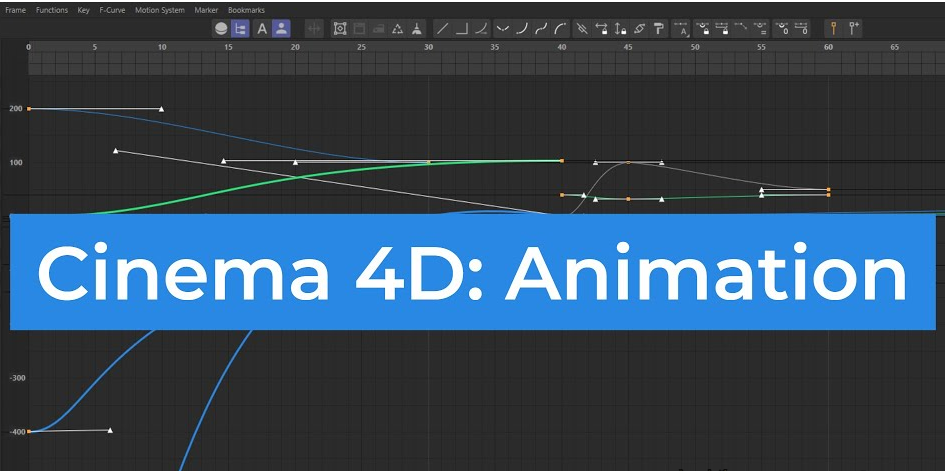Open the Bookmarks menu
The height and width of the screenshot is (471, 945).
point(246,10)
